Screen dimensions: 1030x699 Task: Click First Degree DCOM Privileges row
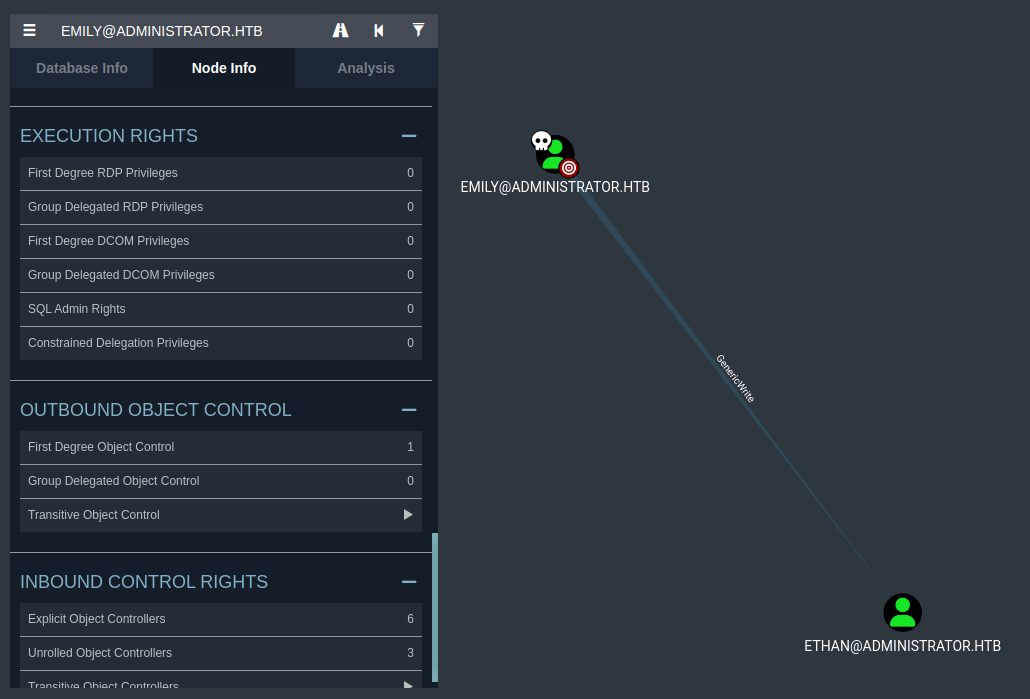[221, 242]
